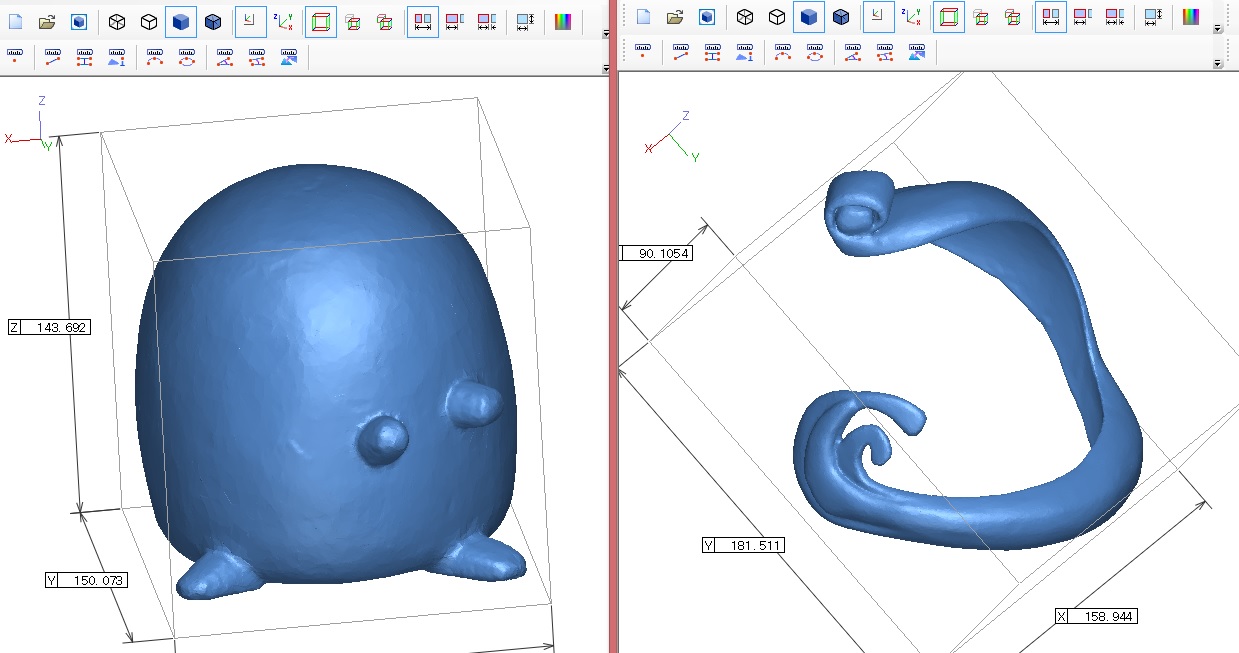
Task: Click first small double-box icon in penguin window
Action: (353, 21)
